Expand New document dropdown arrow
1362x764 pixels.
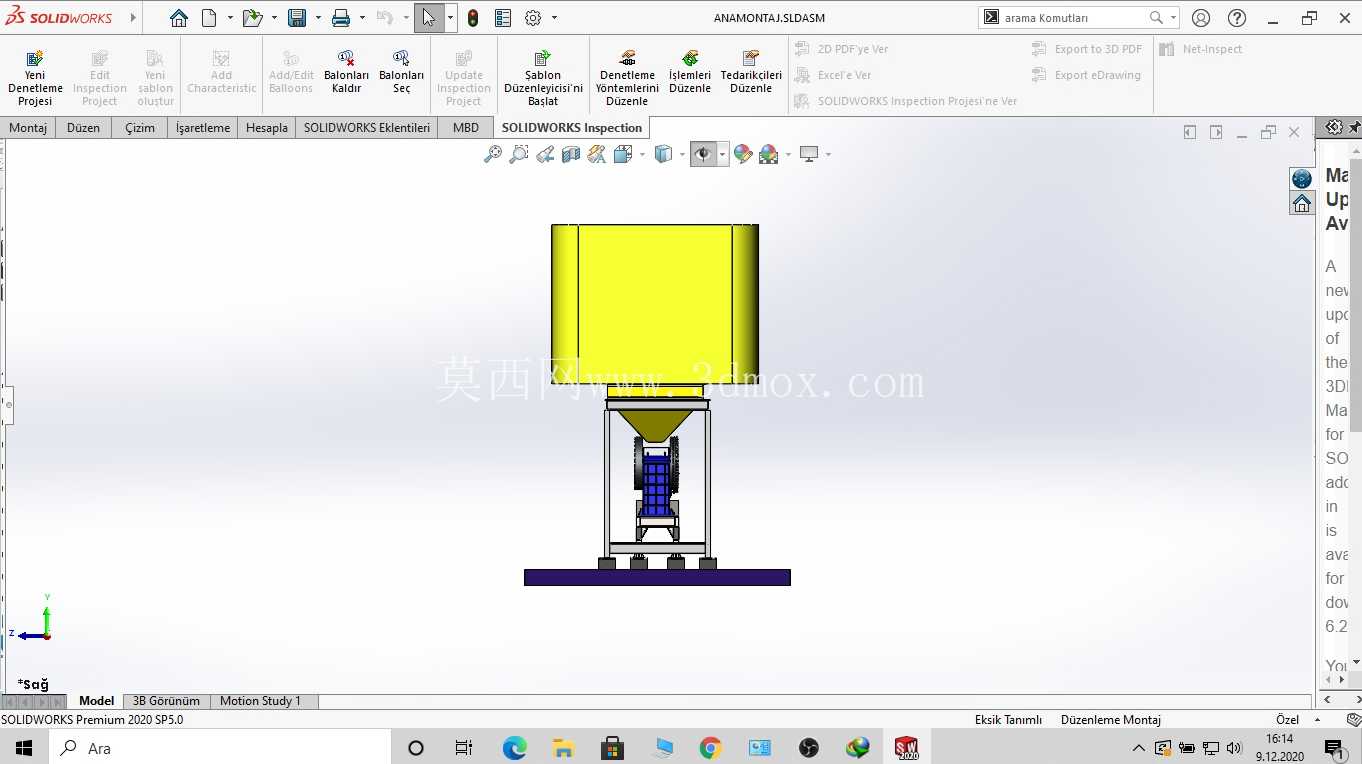click(x=230, y=18)
